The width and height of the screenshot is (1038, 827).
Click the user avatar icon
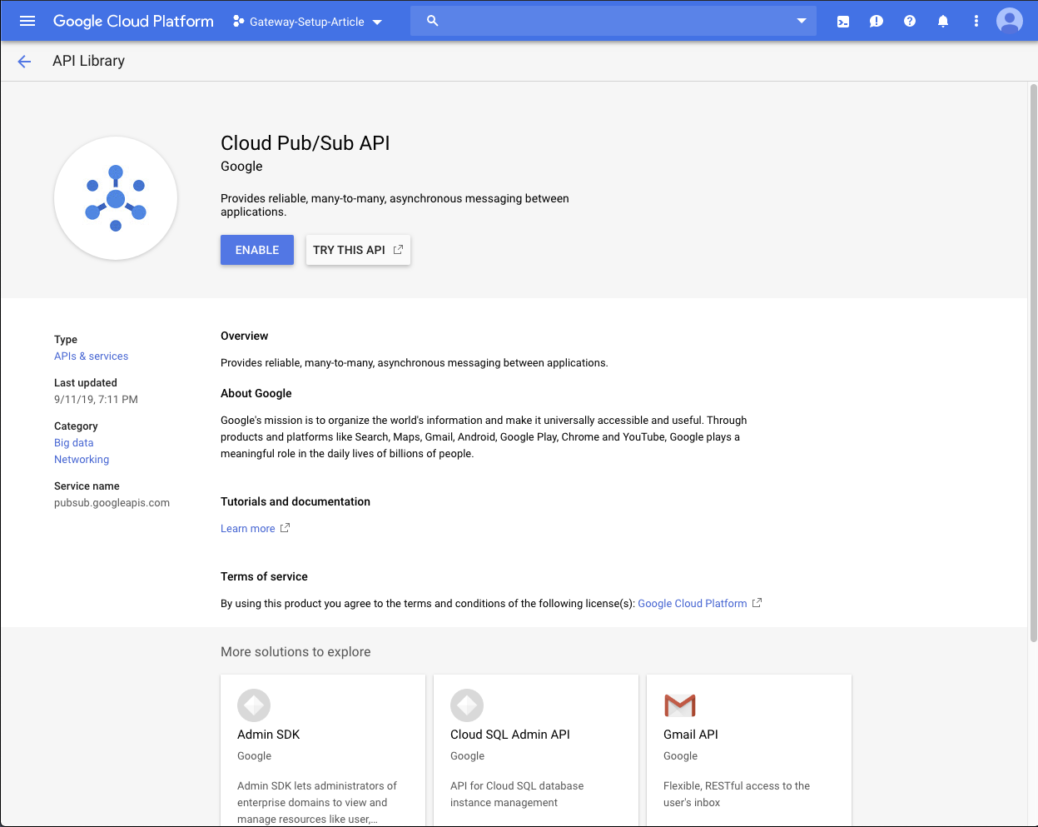coord(1009,20)
